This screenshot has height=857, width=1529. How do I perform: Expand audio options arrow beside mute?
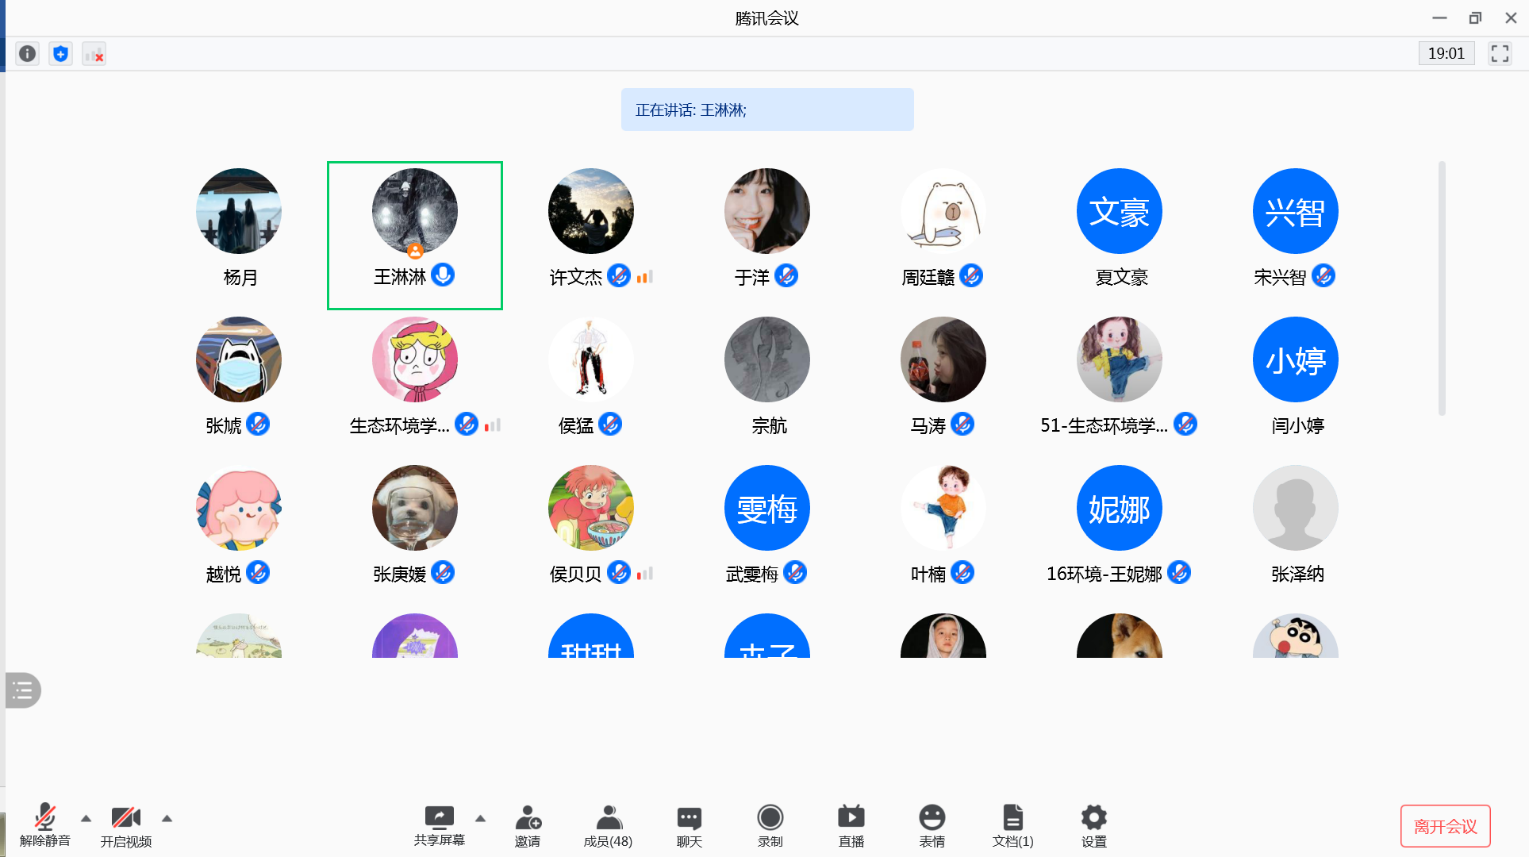pos(86,818)
